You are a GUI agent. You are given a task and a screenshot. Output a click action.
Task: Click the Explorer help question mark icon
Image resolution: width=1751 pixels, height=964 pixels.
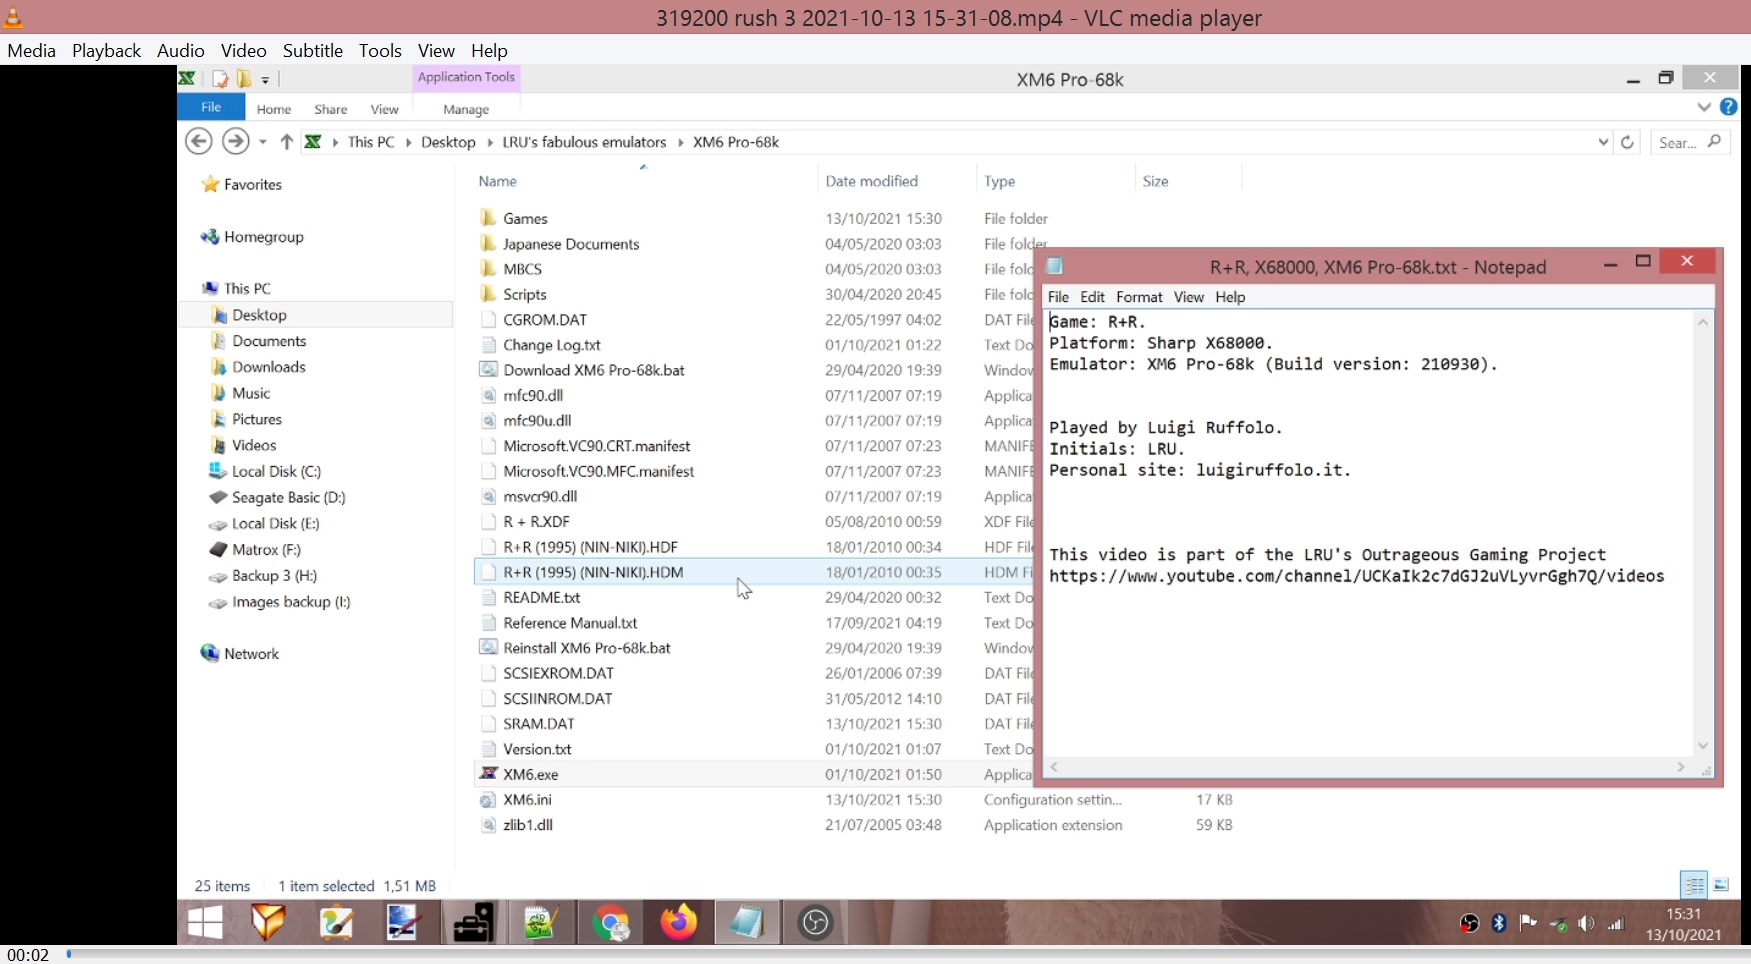pos(1728,107)
